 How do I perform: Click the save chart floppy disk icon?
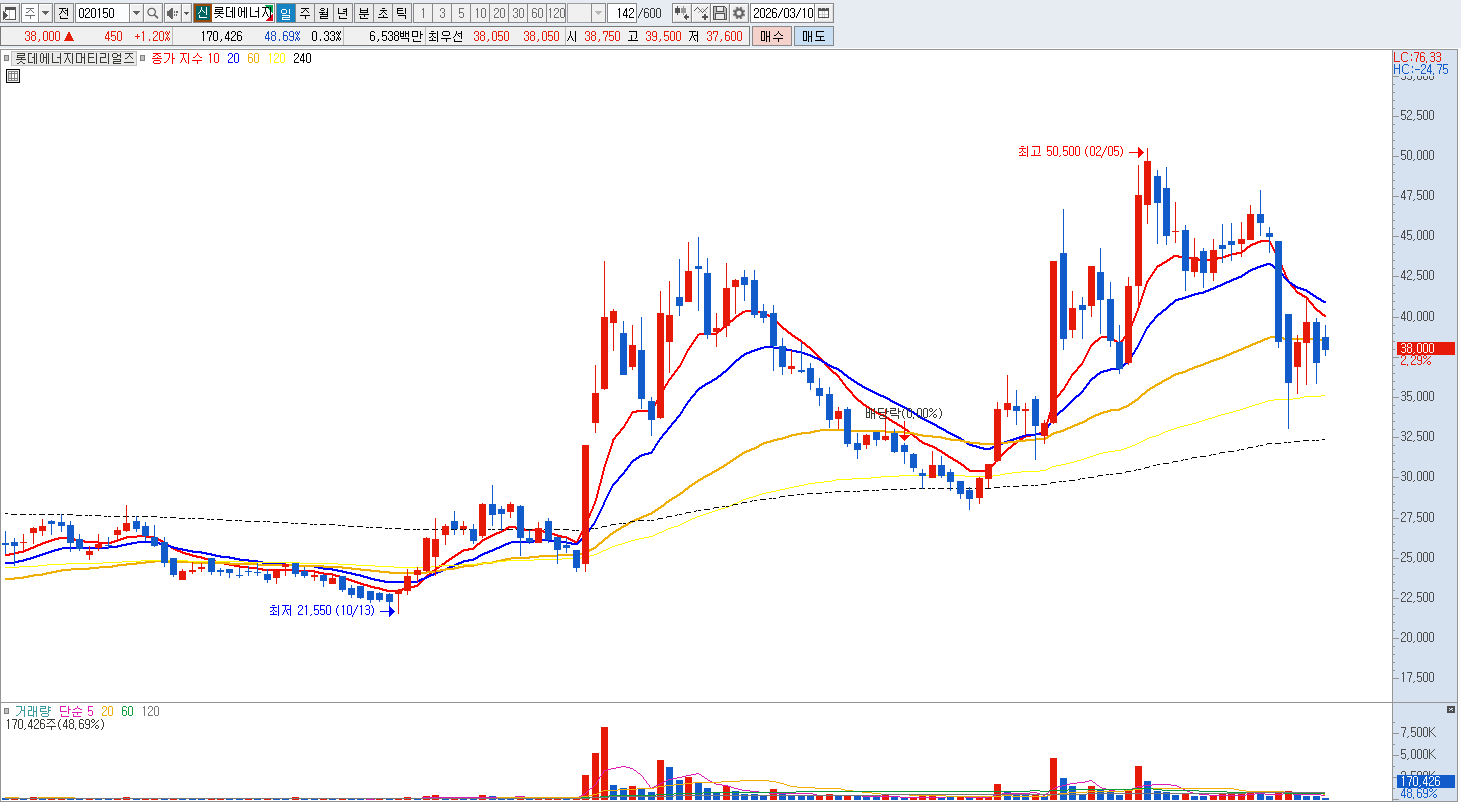tap(720, 13)
